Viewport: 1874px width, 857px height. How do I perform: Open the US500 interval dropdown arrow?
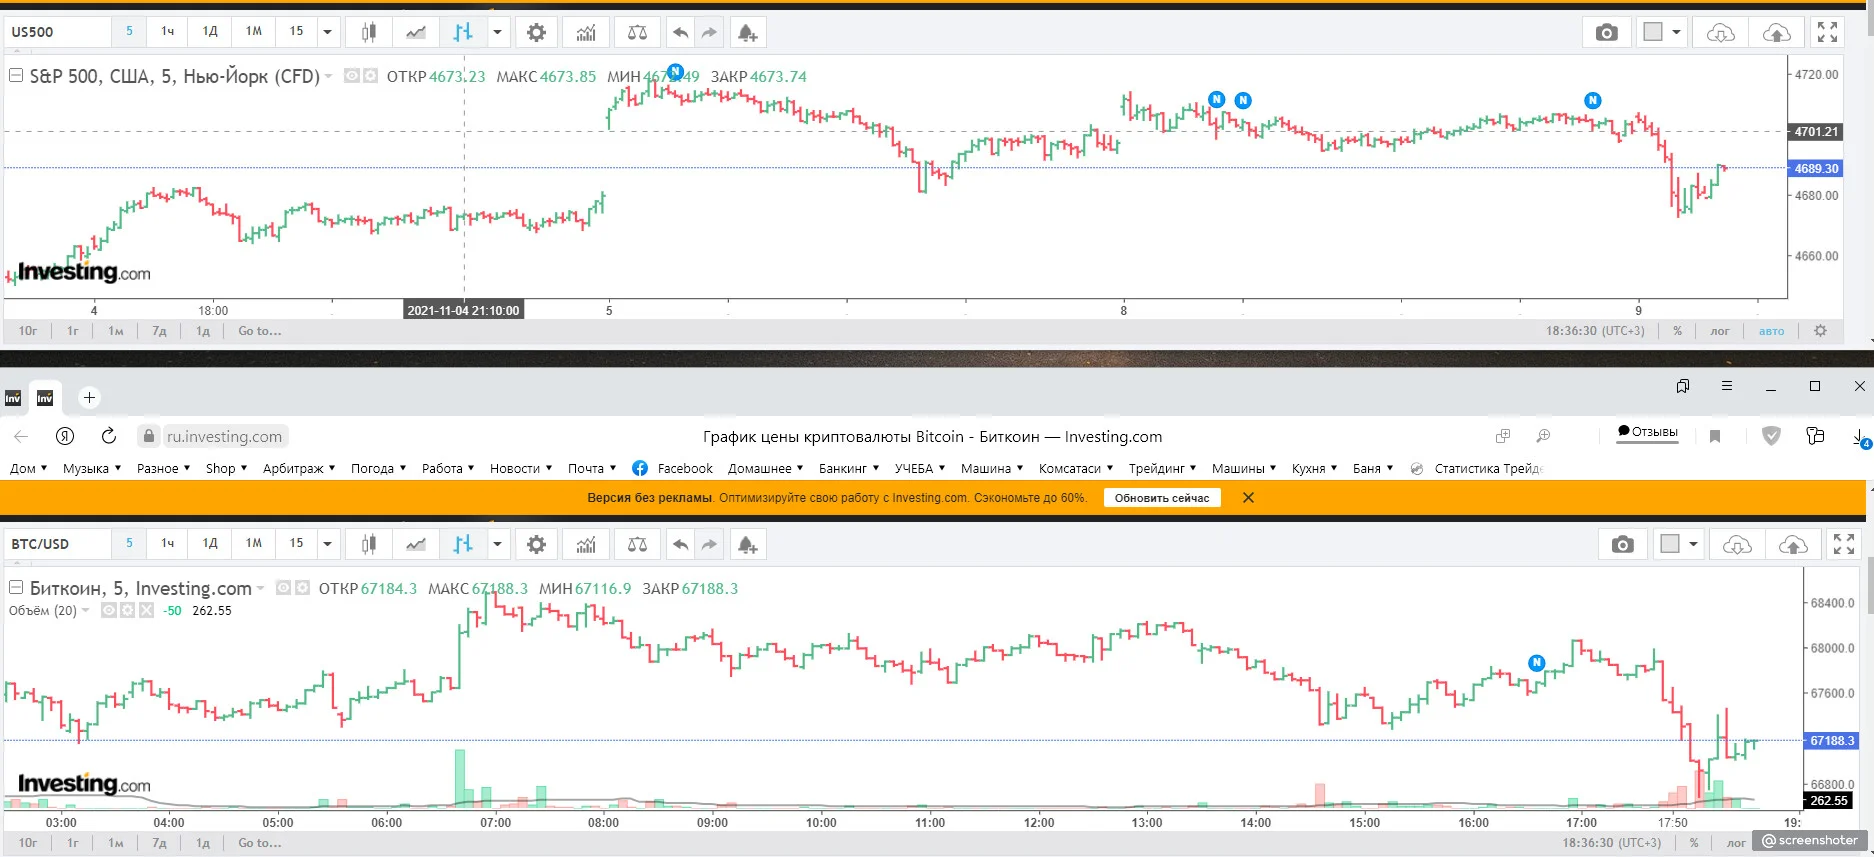(327, 32)
